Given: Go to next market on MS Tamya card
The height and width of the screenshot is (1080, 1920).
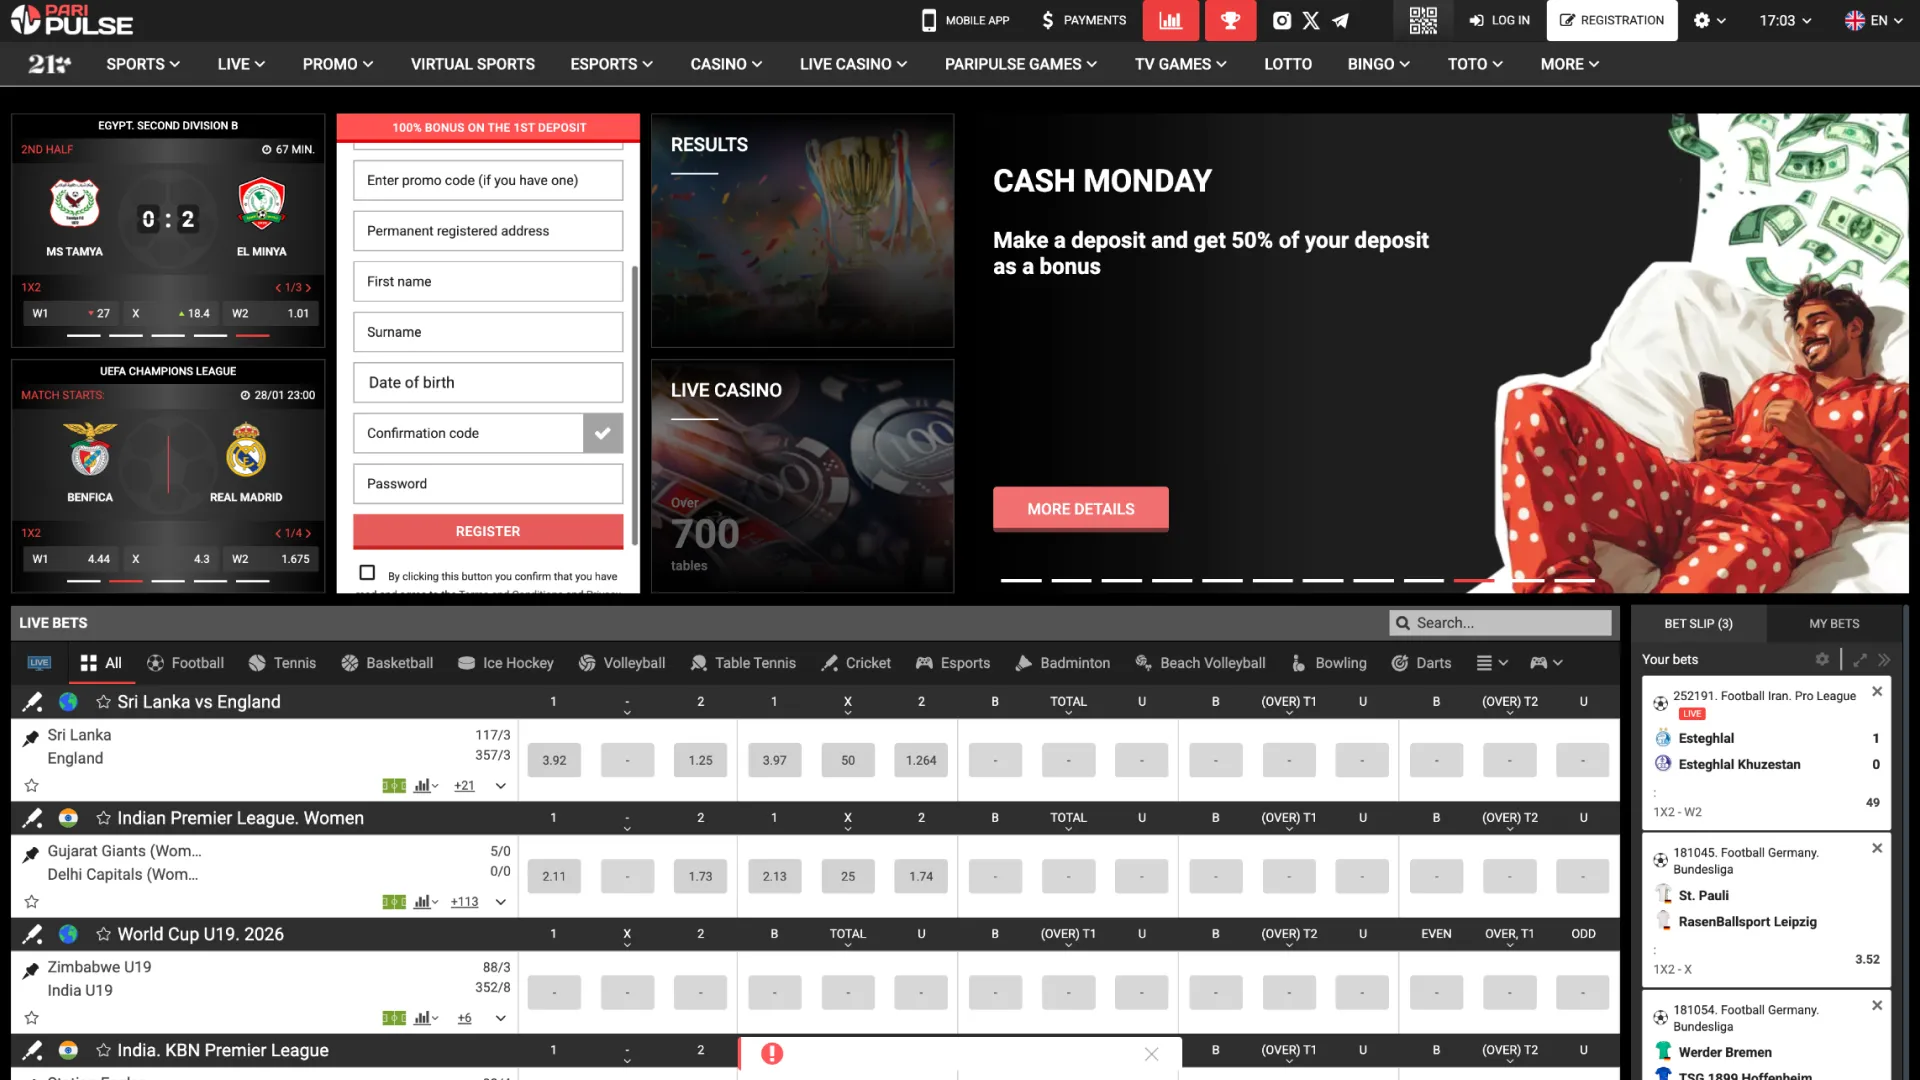Looking at the screenshot, I should coord(309,288).
